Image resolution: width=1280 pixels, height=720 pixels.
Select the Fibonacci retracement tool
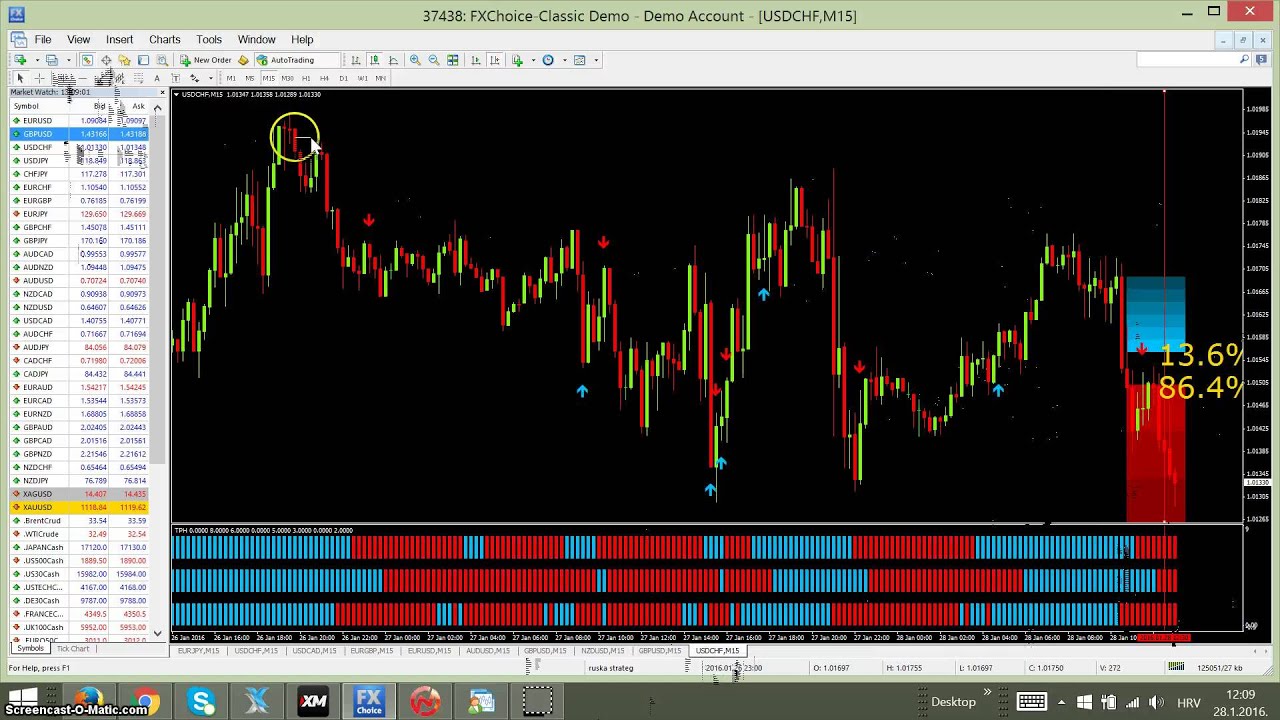[x=138, y=78]
